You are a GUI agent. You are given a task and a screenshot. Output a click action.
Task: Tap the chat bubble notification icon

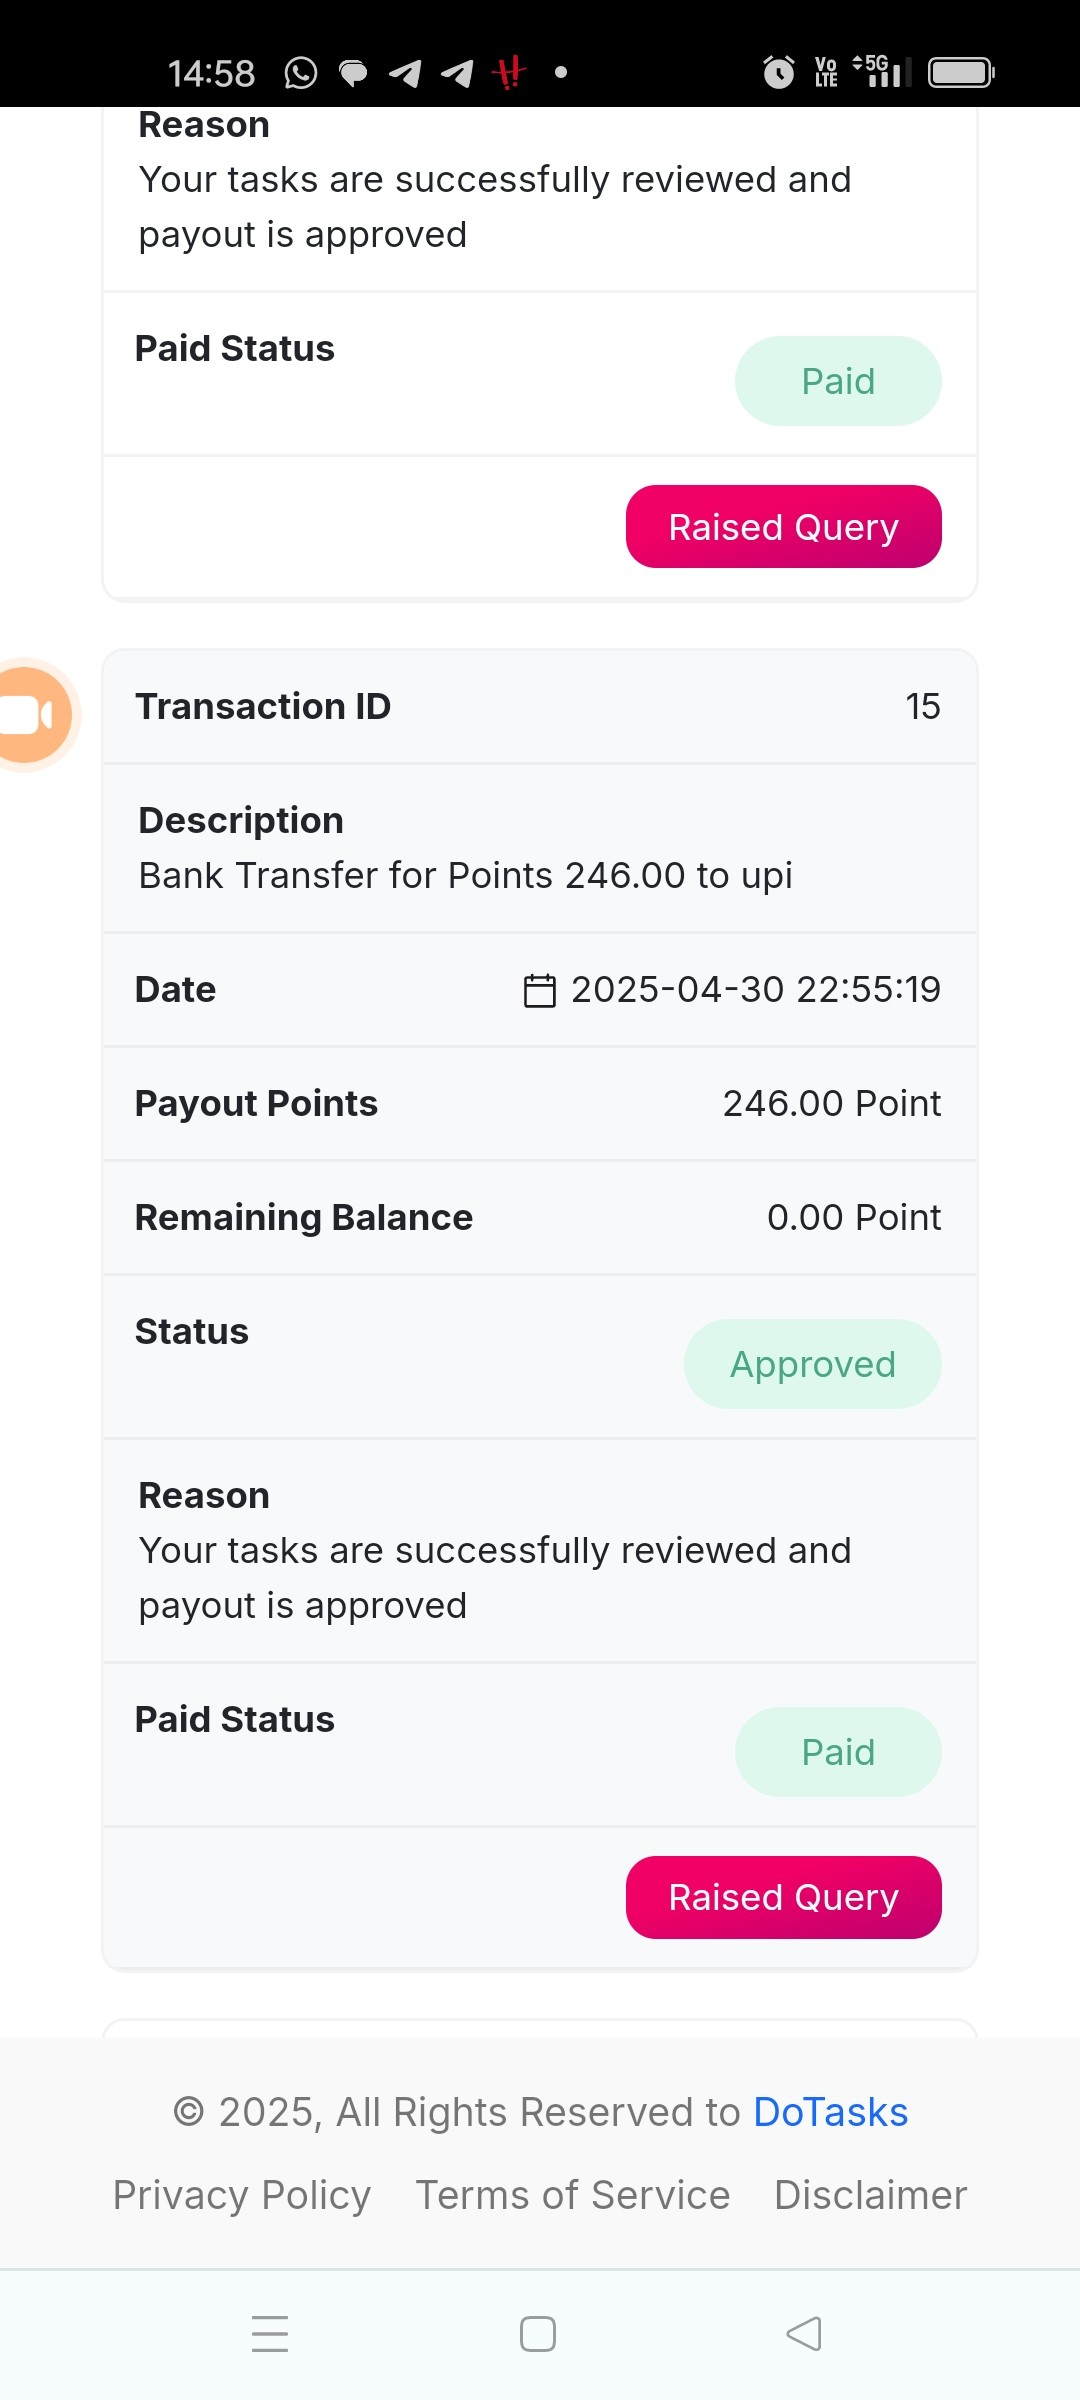pos(353,73)
